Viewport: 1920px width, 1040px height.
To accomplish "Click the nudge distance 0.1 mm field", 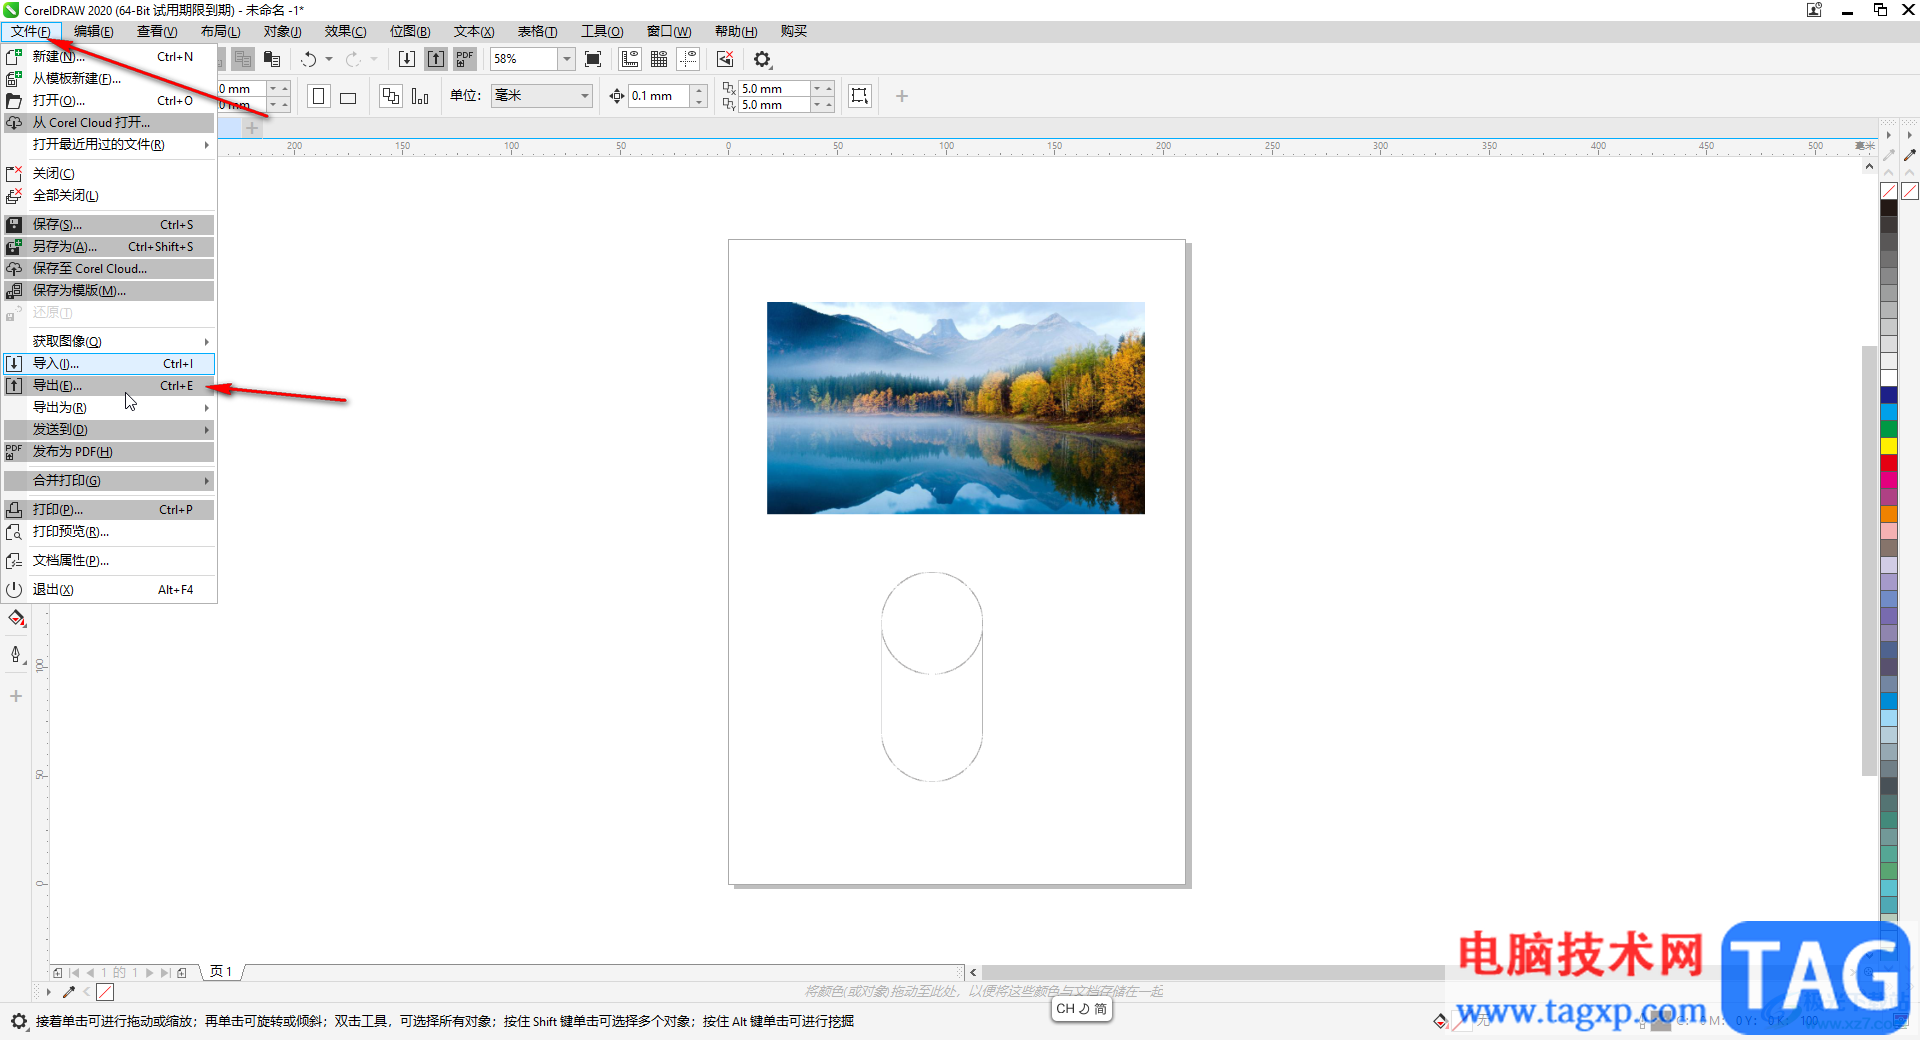I will [x=659, y=96].
